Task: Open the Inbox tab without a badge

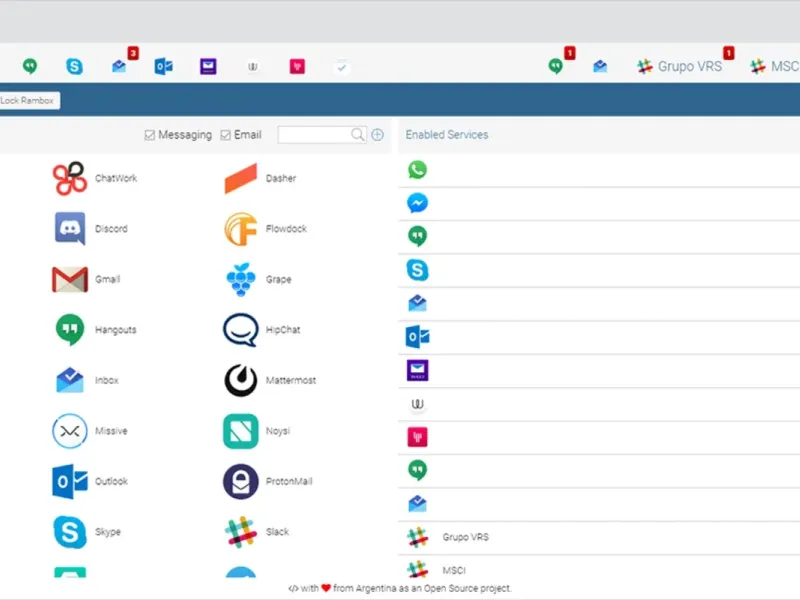Action: click(601, 66)
